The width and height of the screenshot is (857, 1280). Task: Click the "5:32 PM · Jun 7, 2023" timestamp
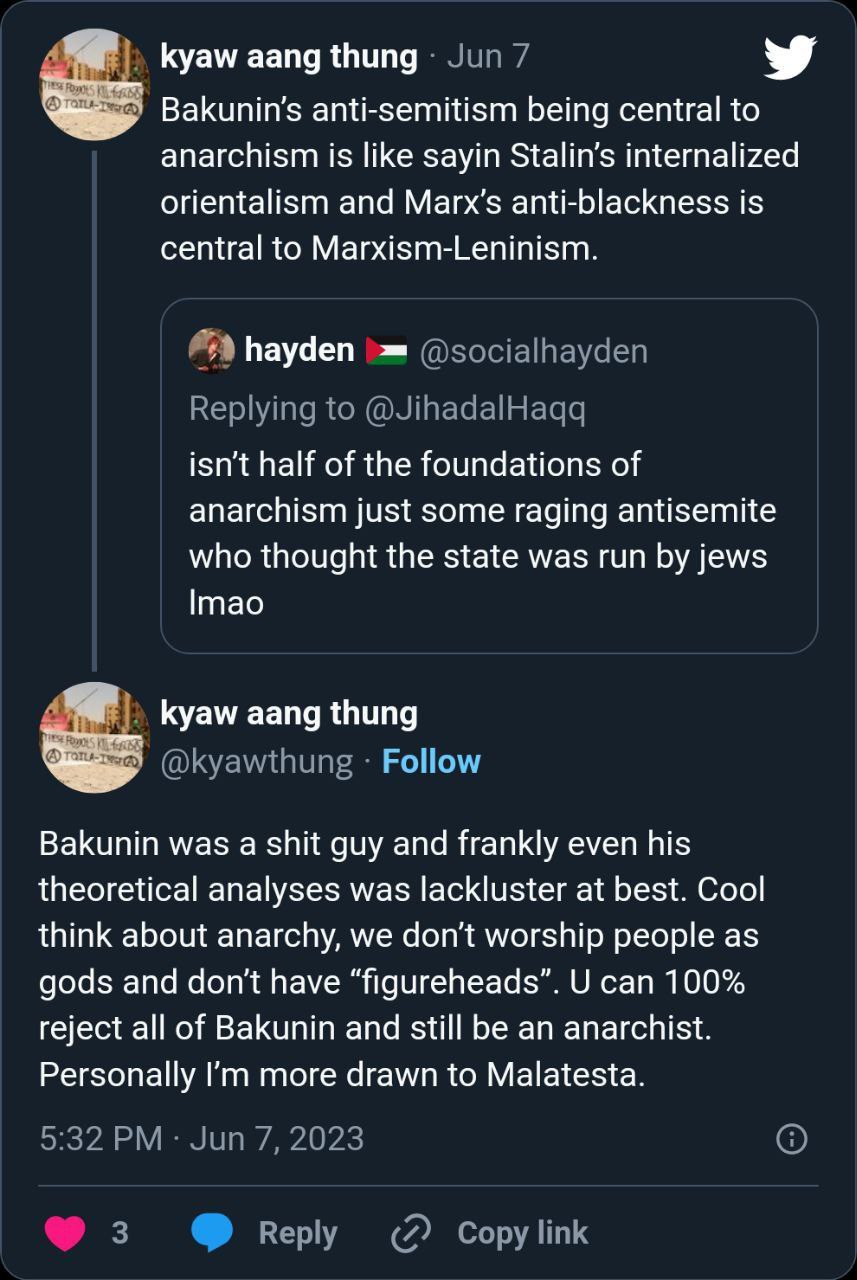201,1138
